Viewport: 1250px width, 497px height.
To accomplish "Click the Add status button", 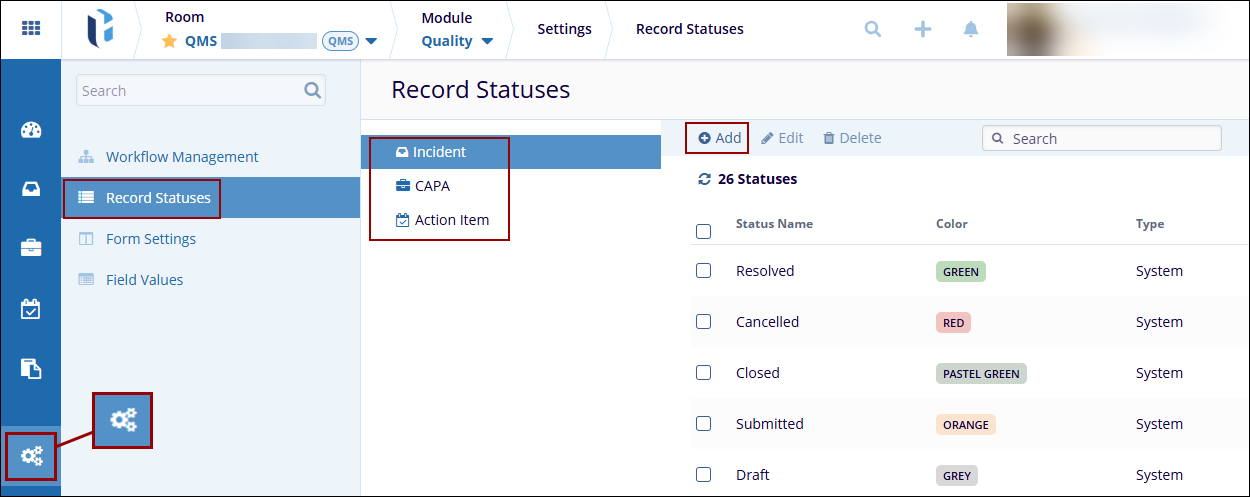I will tap(719, 138).
